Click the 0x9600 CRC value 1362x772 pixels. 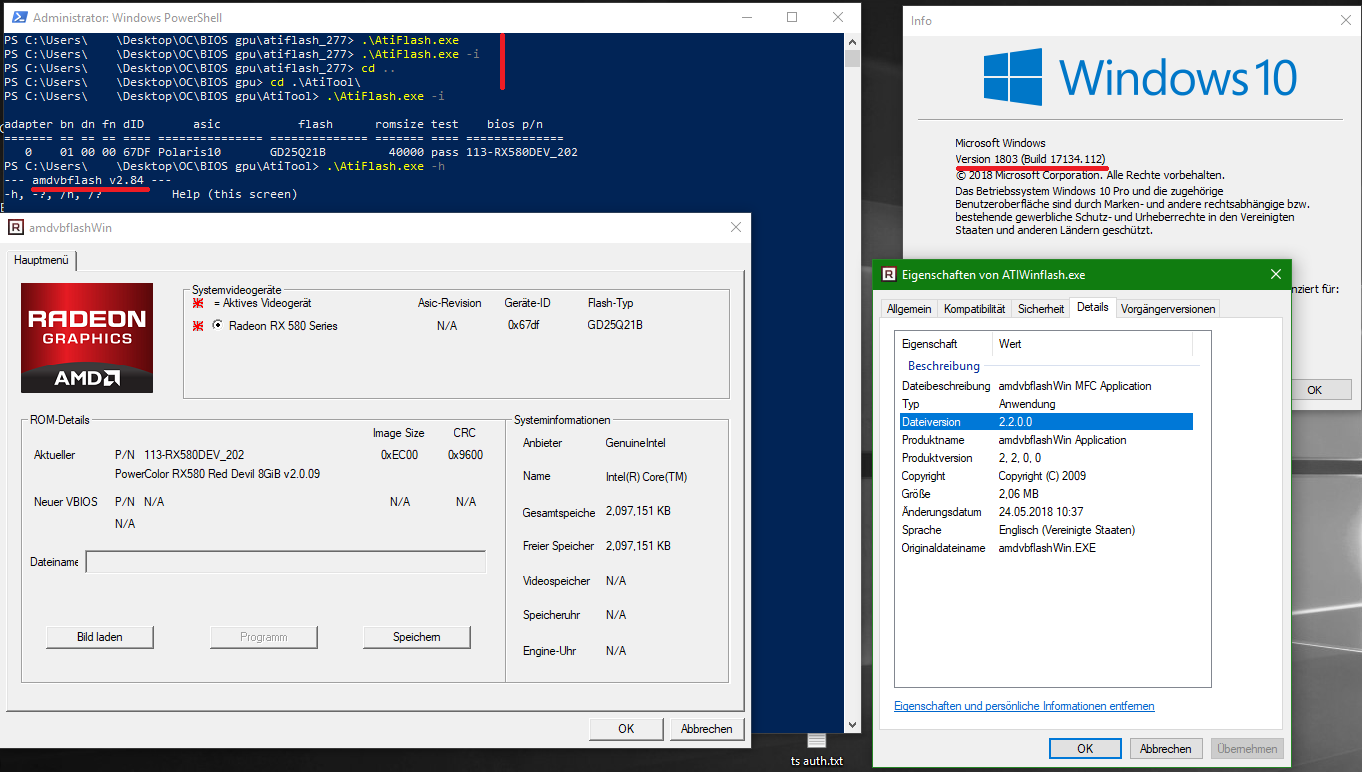(465, 455)
